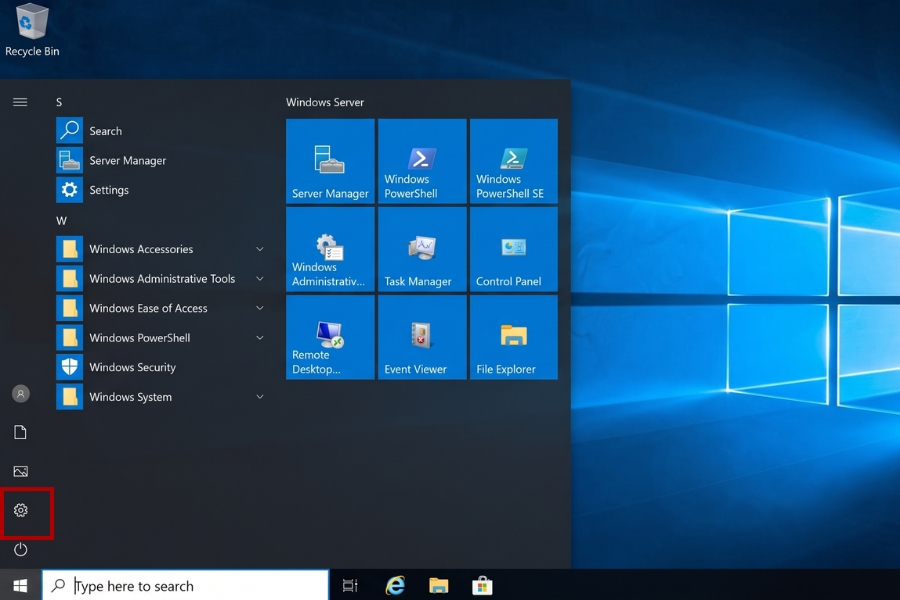Launch Internet Explorer from the taskbar
This screenshot has height=600, width=900.
click(395, 585)
